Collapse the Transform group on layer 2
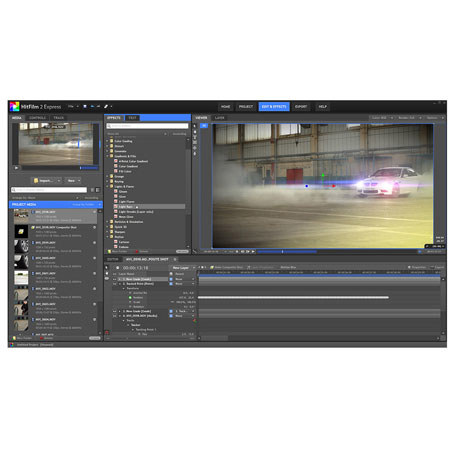 pos(124,288)
